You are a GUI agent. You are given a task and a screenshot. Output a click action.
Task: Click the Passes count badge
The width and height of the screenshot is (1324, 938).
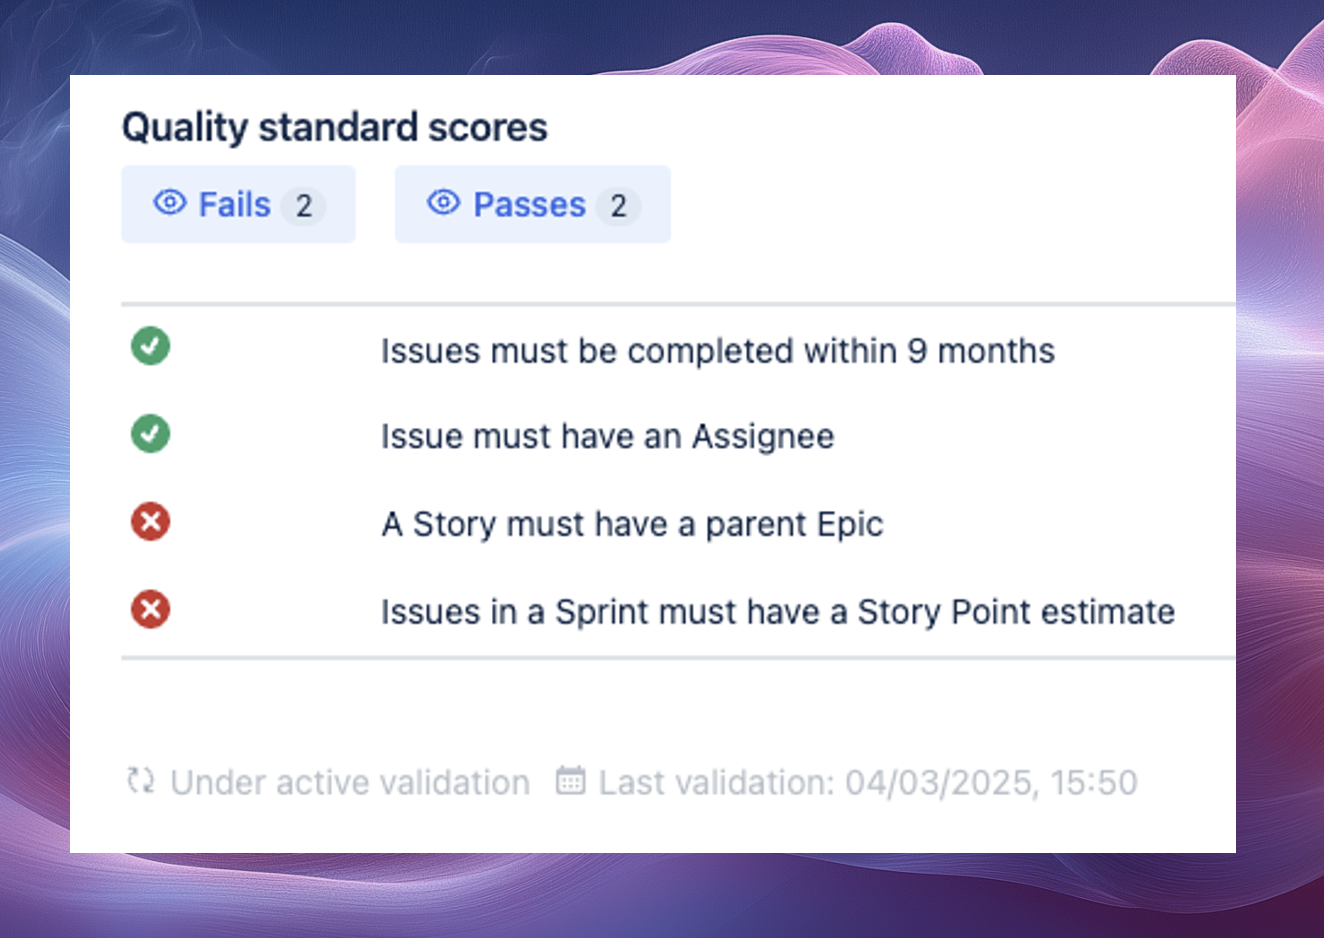[x=618, y=206]
